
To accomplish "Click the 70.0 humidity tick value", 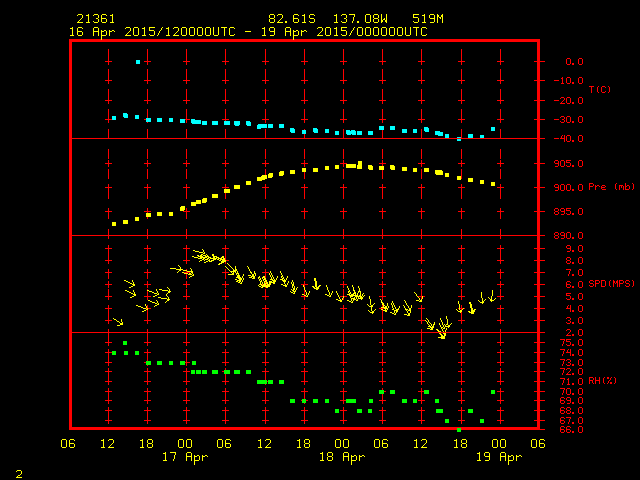I will click(571, 392).
